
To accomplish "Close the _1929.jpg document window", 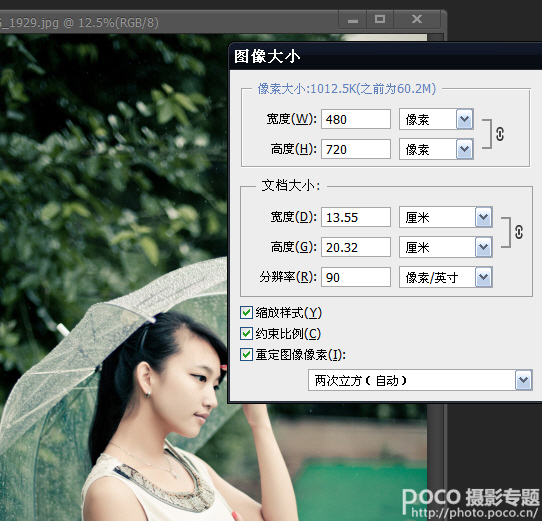I will [x=417, y=20].
